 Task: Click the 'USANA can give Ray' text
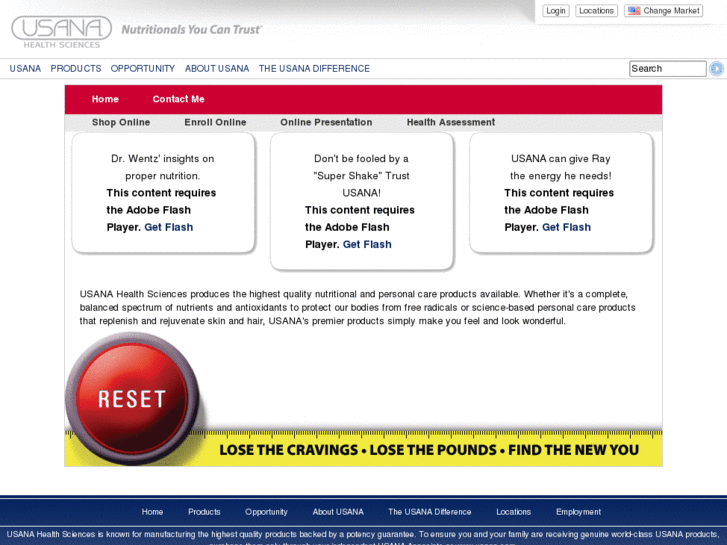pos(561,159)
